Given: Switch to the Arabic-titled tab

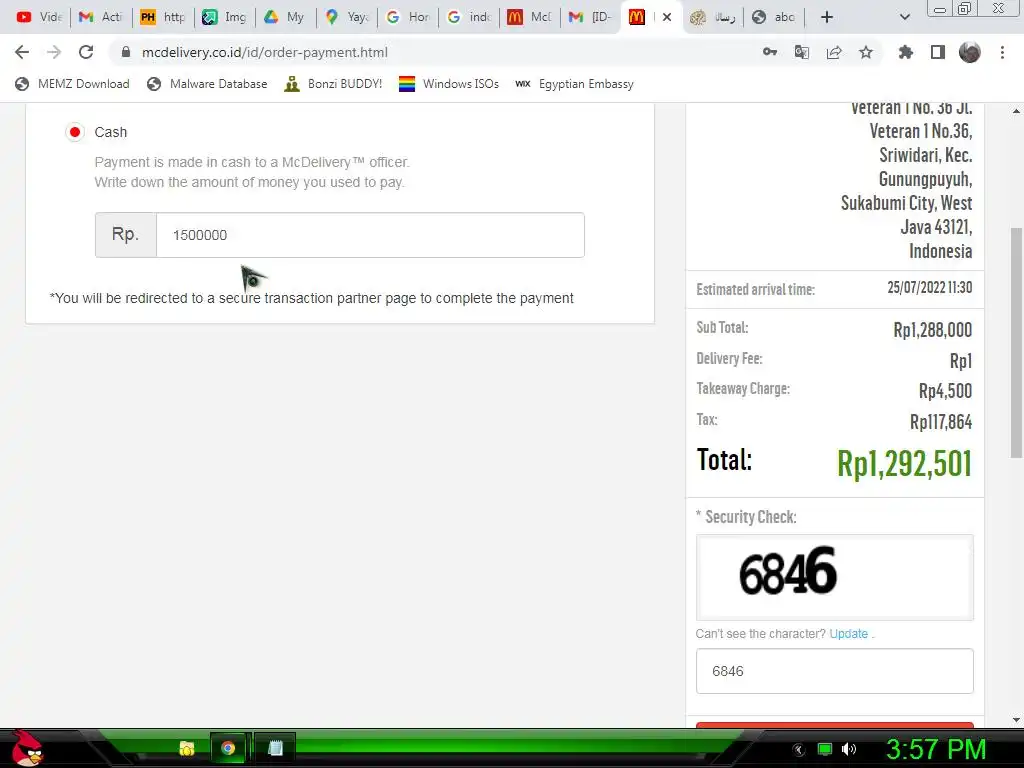Looking at the screenshot, I should point(713,17).
